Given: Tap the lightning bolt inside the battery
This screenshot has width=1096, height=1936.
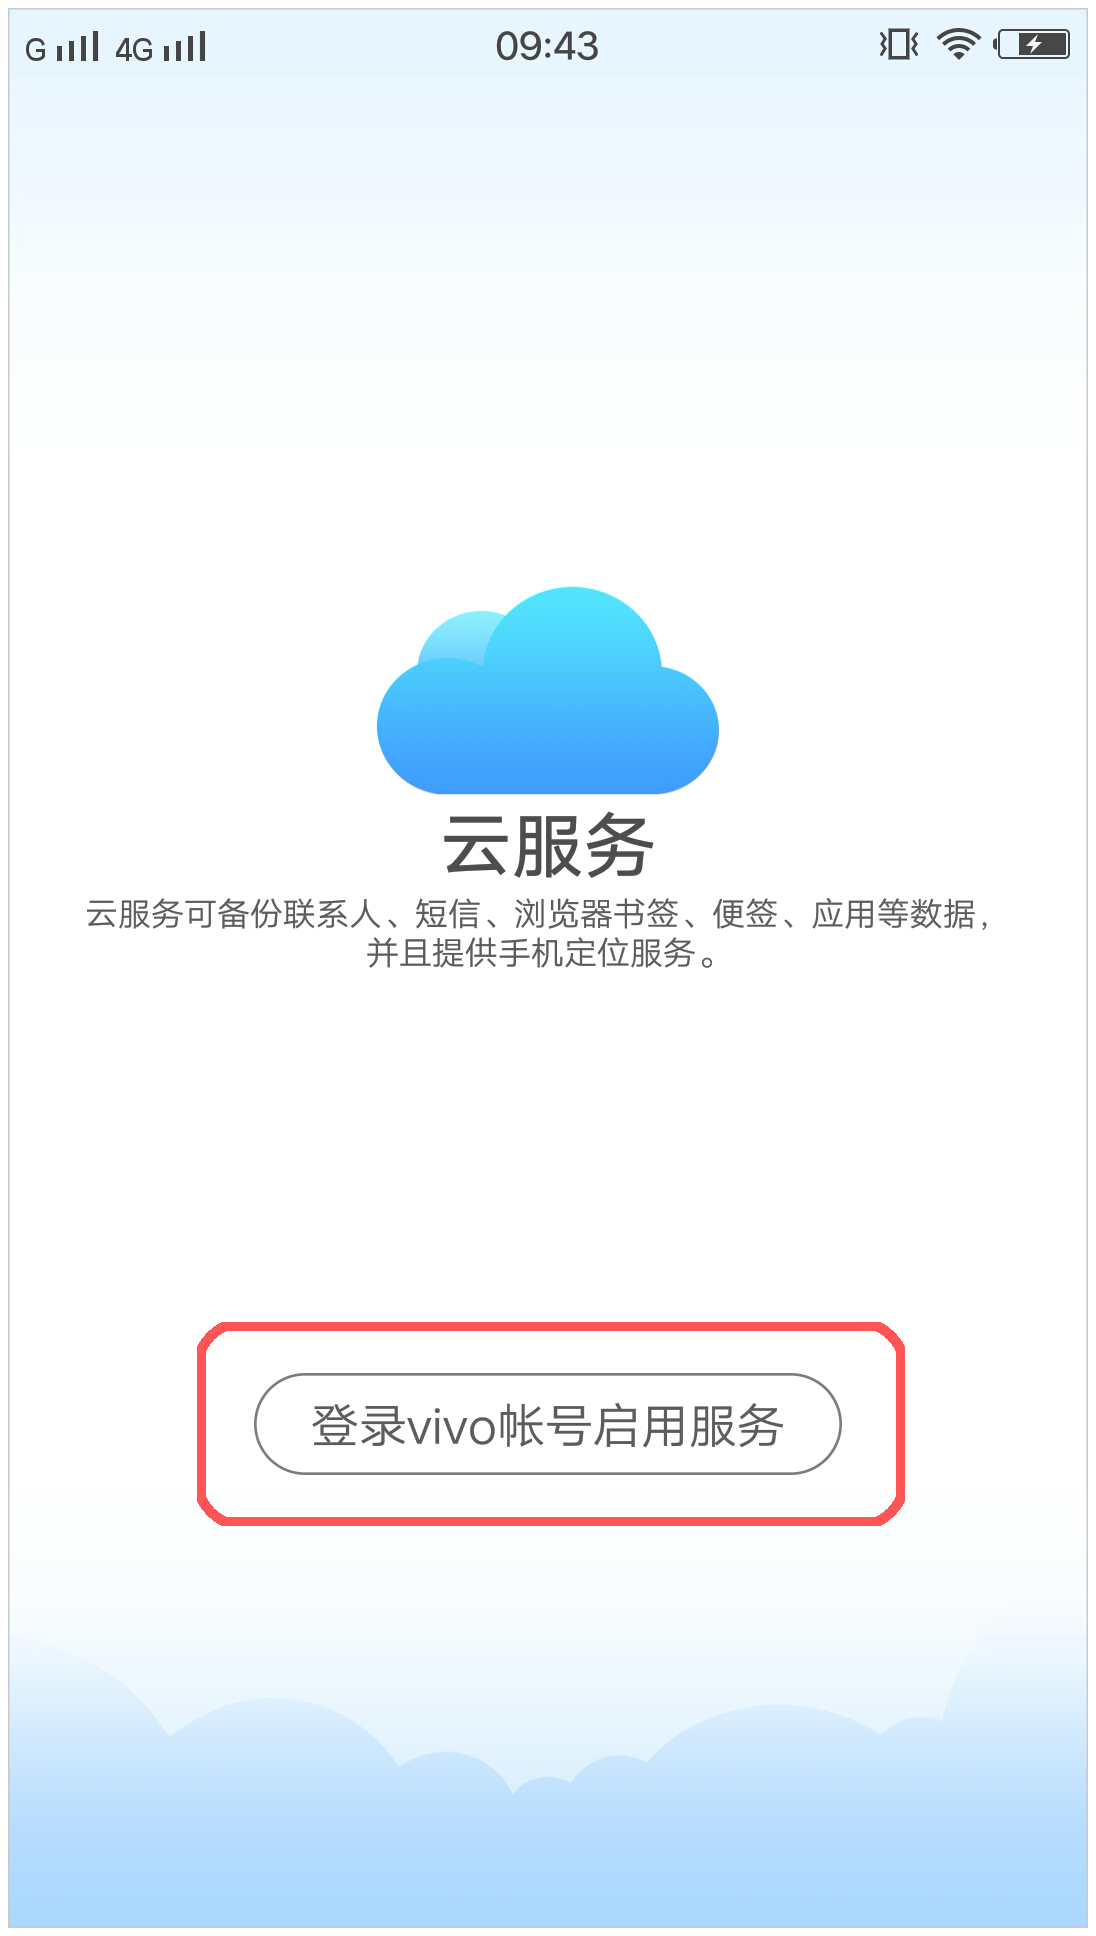Looking at the screenshot, I should (x=1034, y=44).
